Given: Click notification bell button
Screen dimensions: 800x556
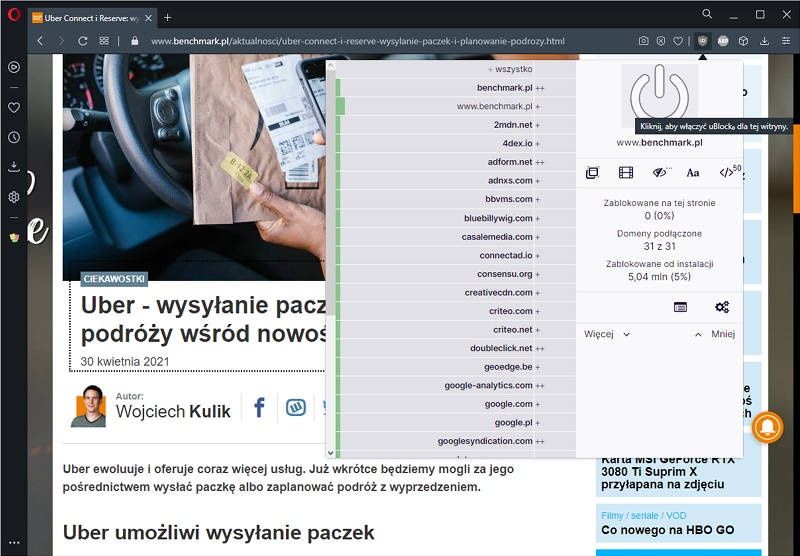Looking at the screenshot, I should click(x=767, y=427).
